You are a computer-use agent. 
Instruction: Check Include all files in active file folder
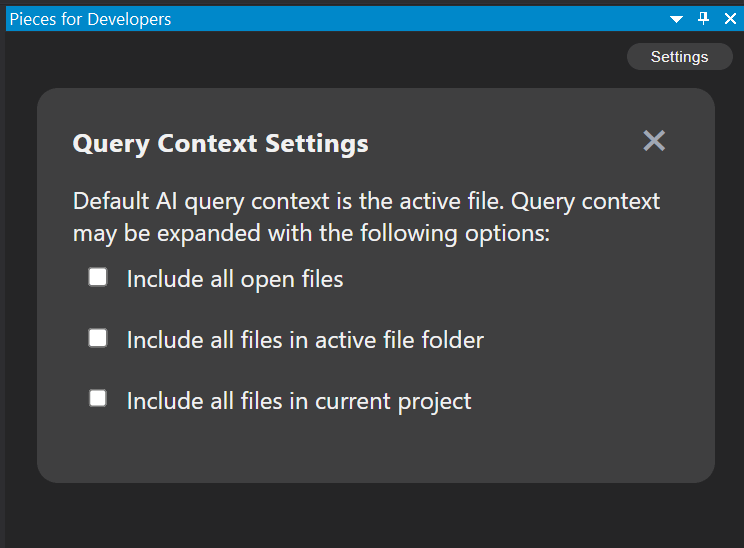[x=98, y=338]
